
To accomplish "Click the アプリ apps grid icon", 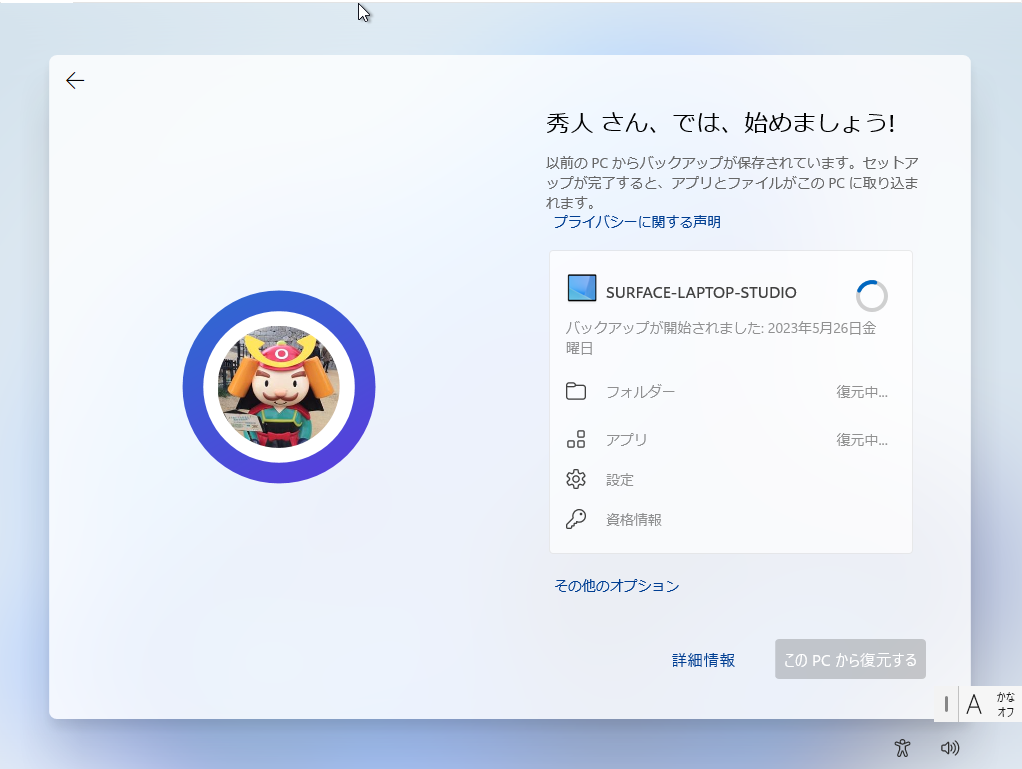I will coord(576,439).
